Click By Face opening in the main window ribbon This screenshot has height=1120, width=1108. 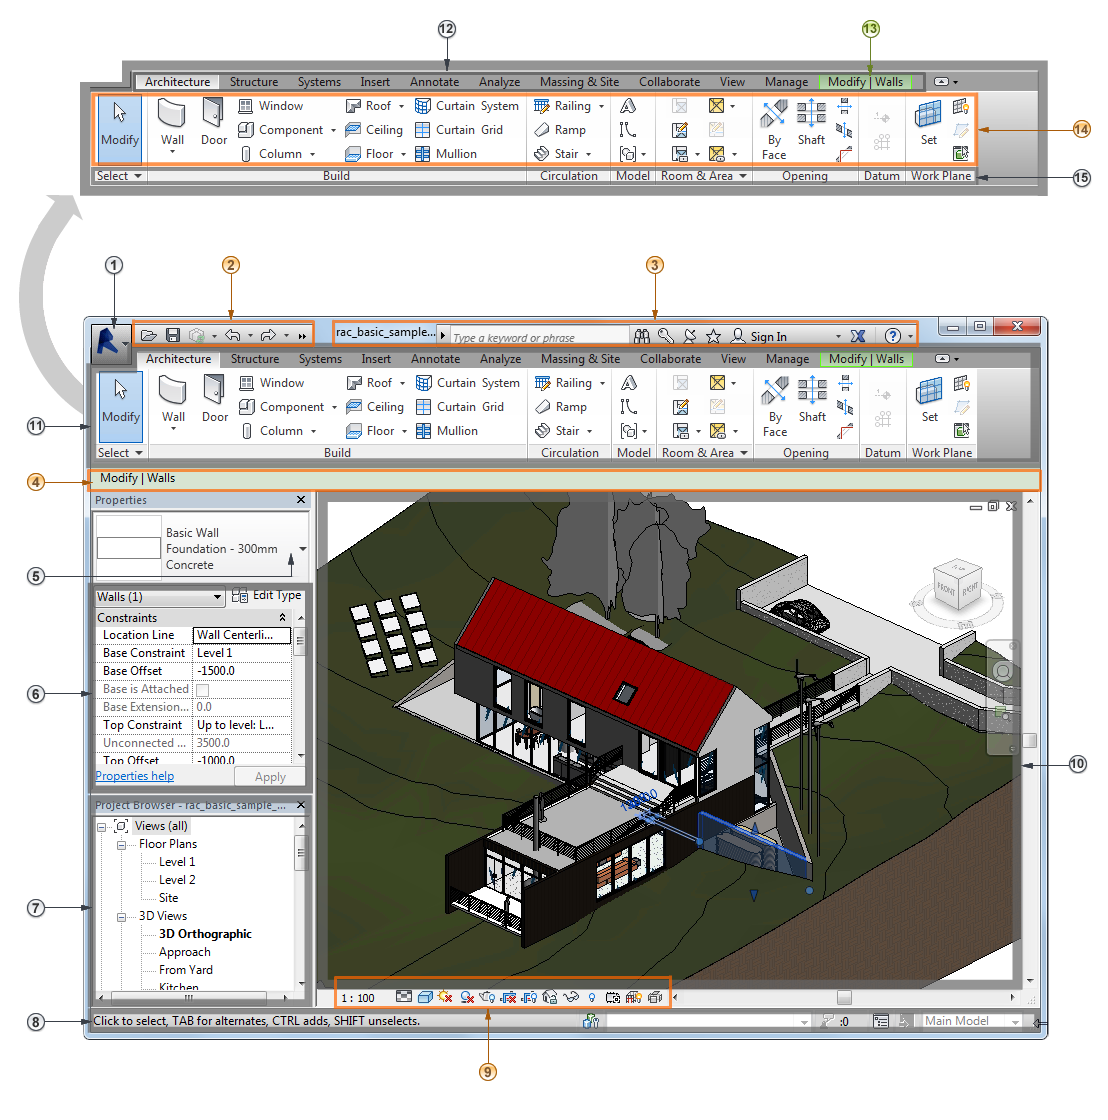click(x=775, y=406)
